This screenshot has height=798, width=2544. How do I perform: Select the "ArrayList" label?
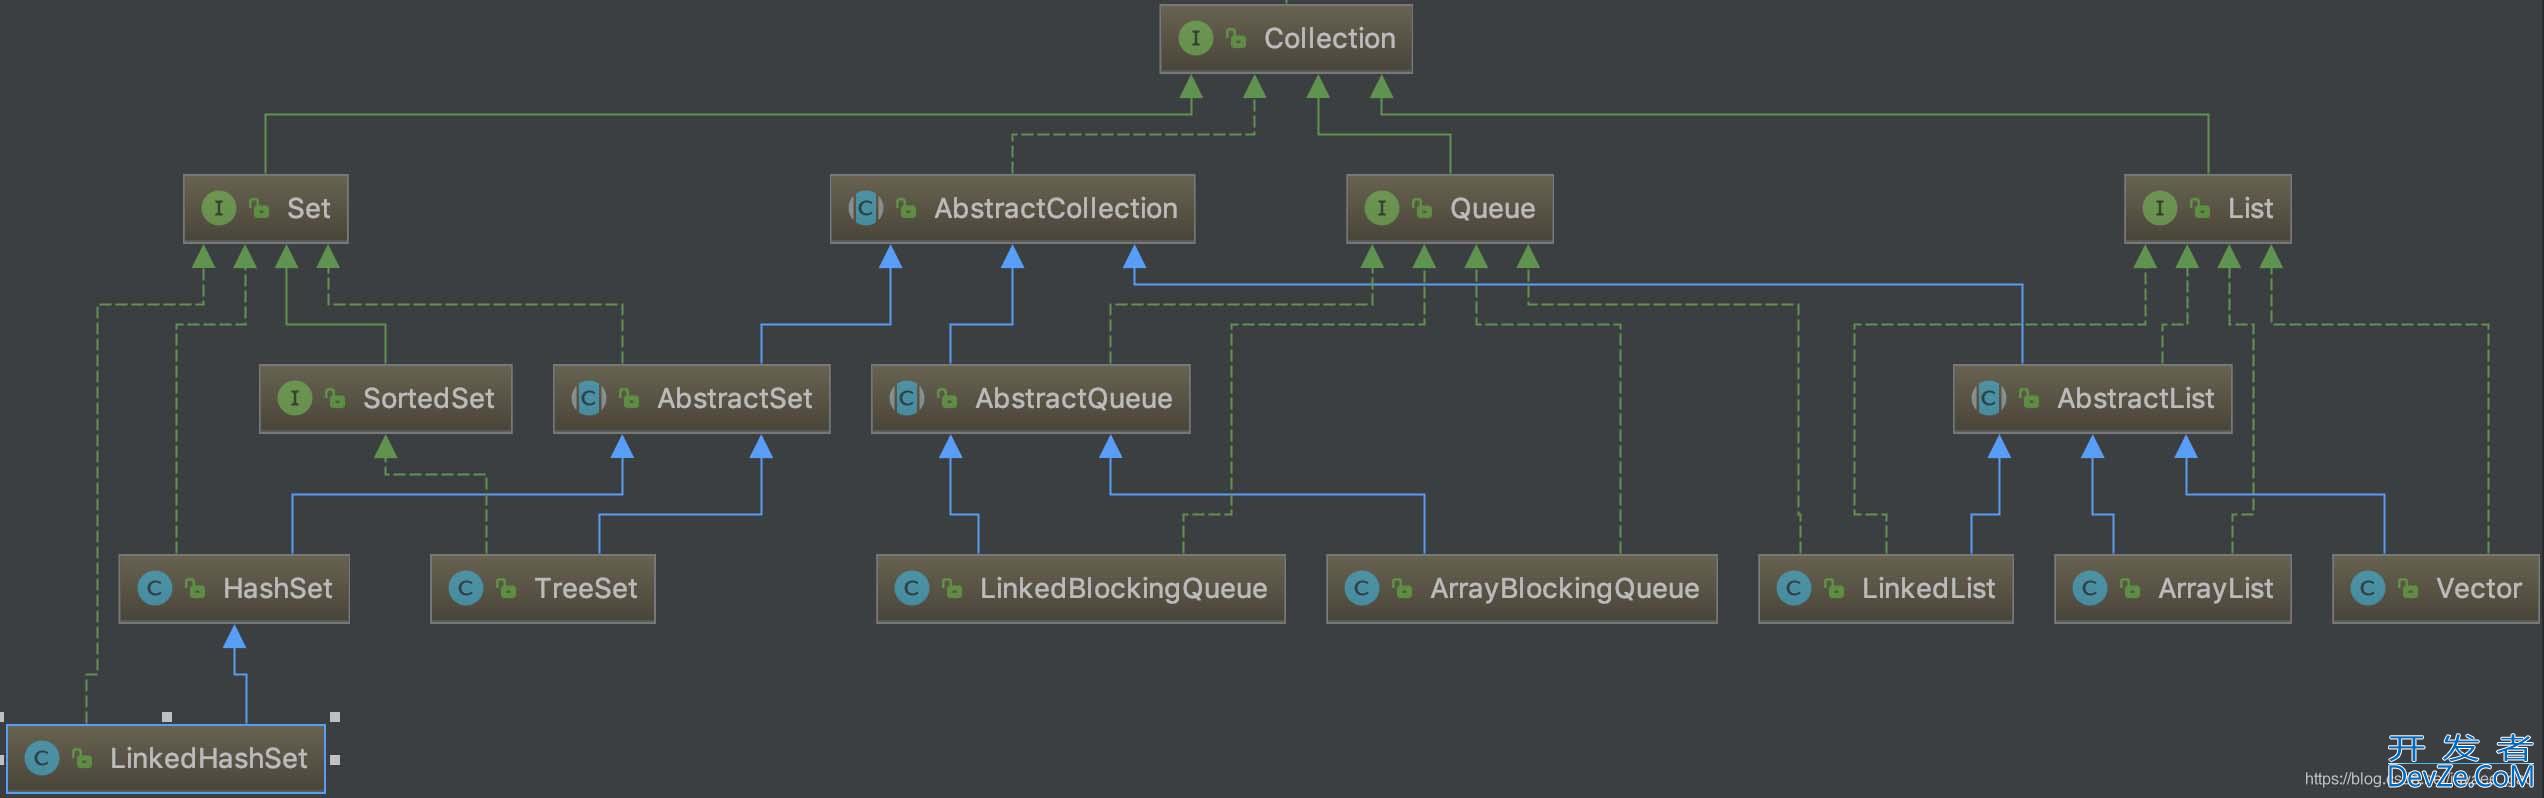pos(2216,588)
